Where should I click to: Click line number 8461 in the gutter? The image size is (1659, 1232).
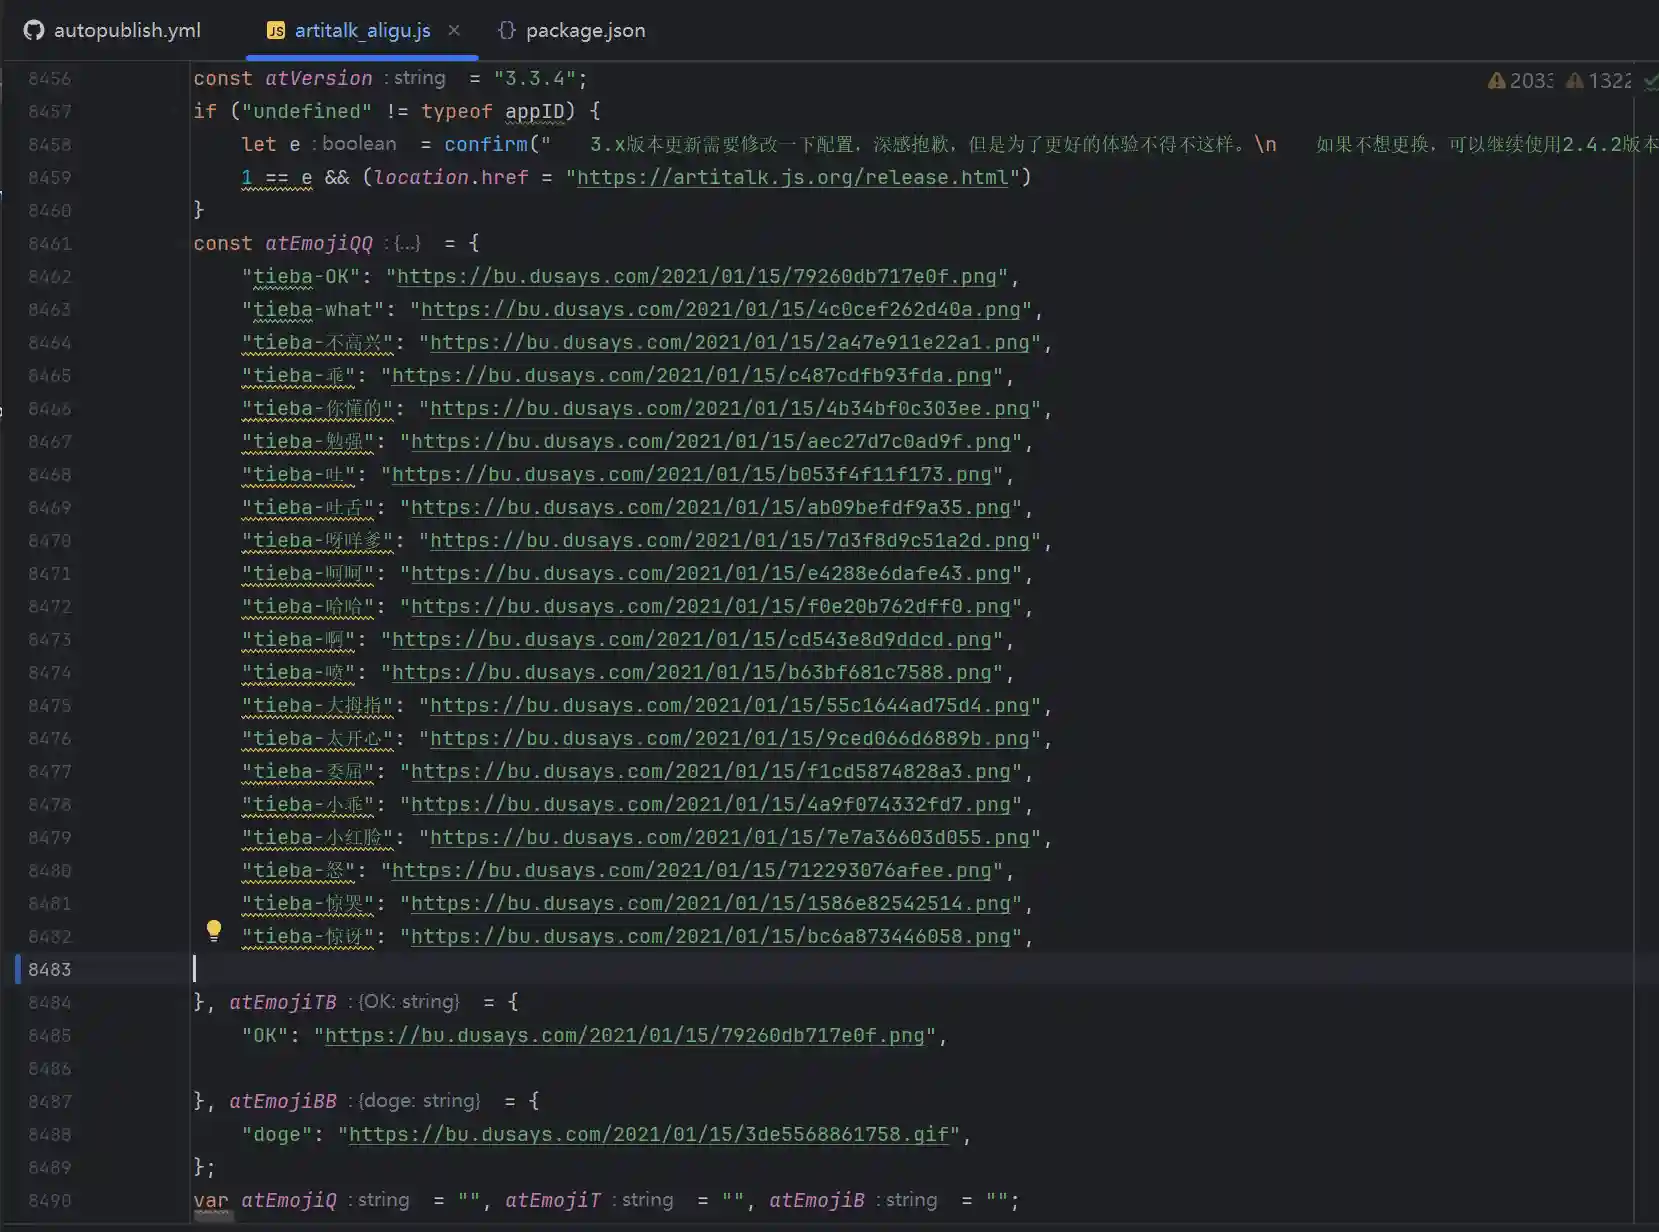click(50, 244)
